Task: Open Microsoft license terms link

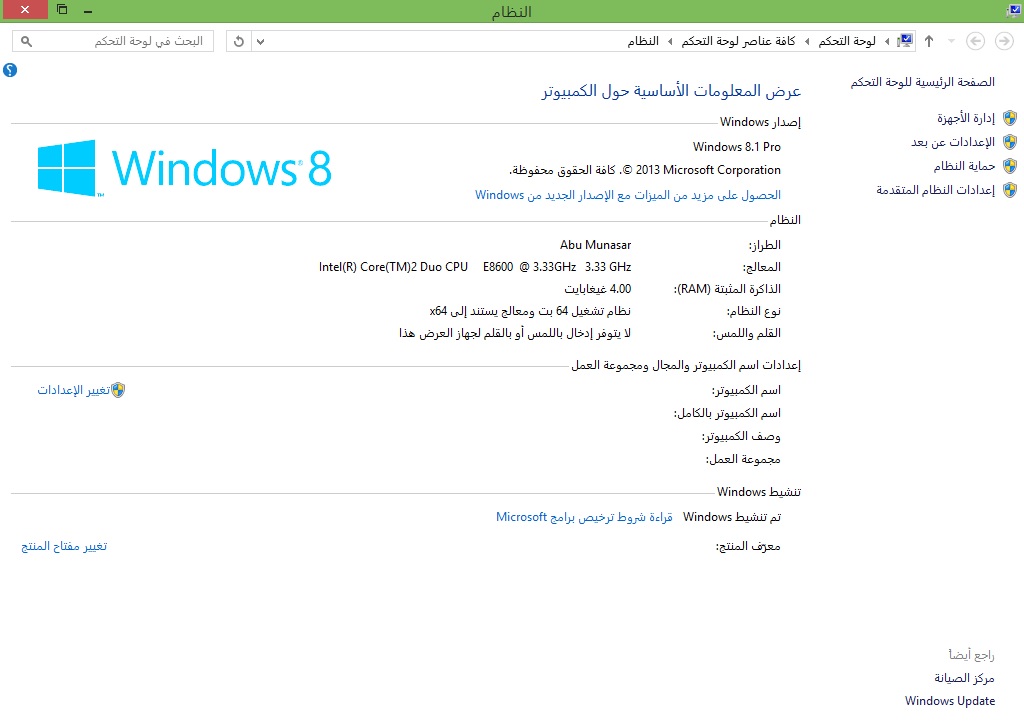Action: [584, 517]
